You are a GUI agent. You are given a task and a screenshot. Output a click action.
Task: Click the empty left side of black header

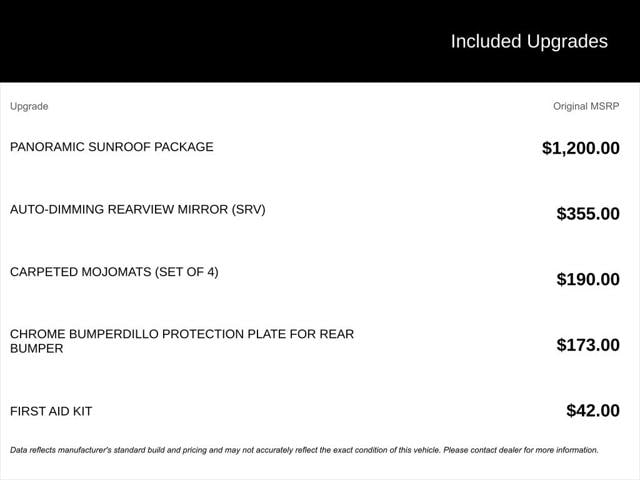[150, 41]
